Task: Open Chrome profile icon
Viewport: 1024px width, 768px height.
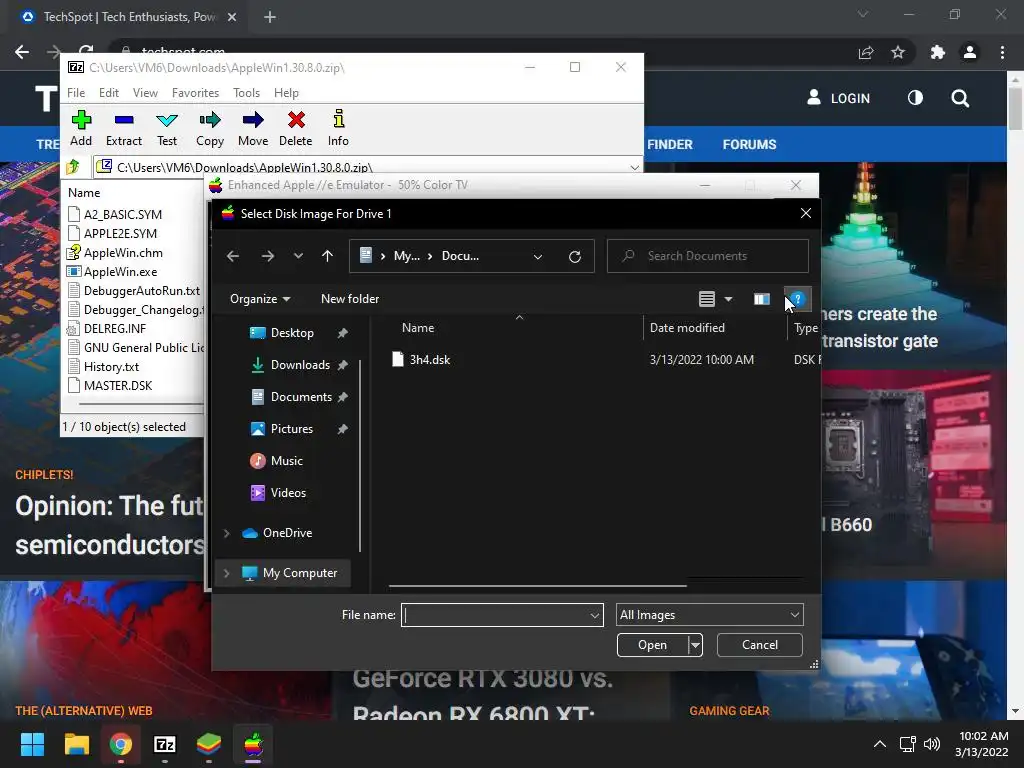Action: coord(970,52)
